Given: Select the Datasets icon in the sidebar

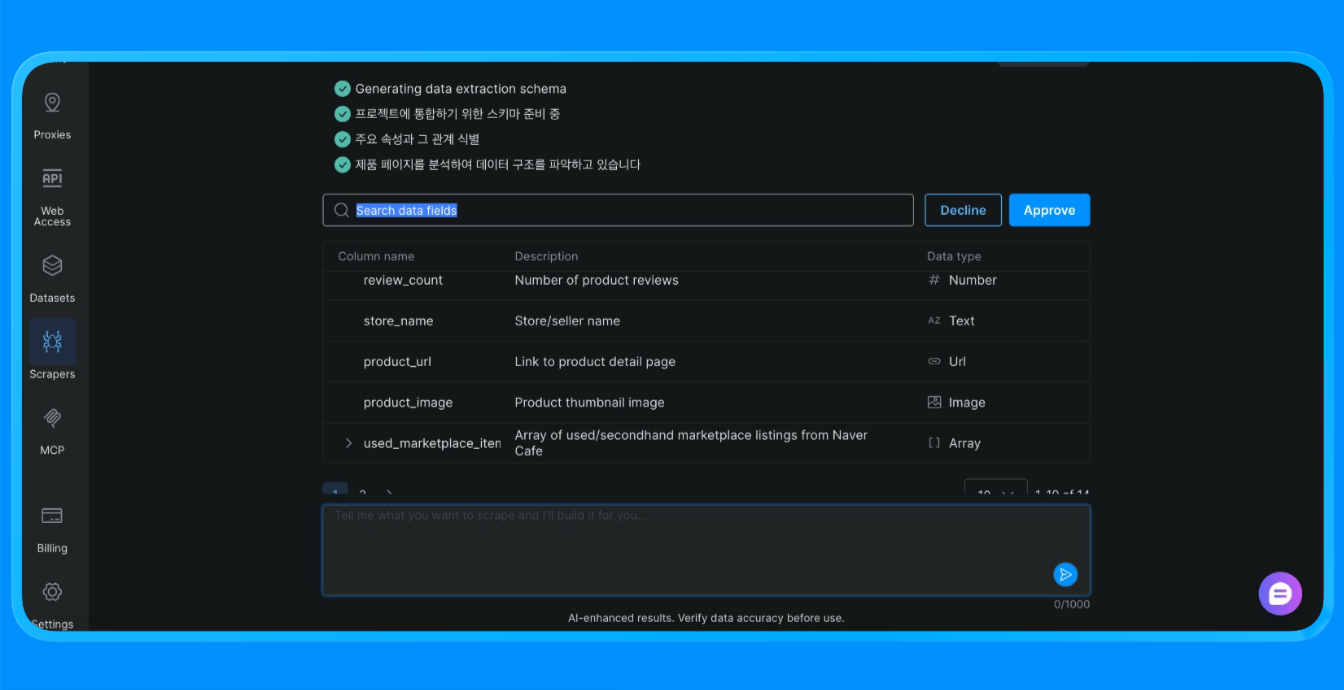Looking at the screenshot, I should click(x=51, y=266).
